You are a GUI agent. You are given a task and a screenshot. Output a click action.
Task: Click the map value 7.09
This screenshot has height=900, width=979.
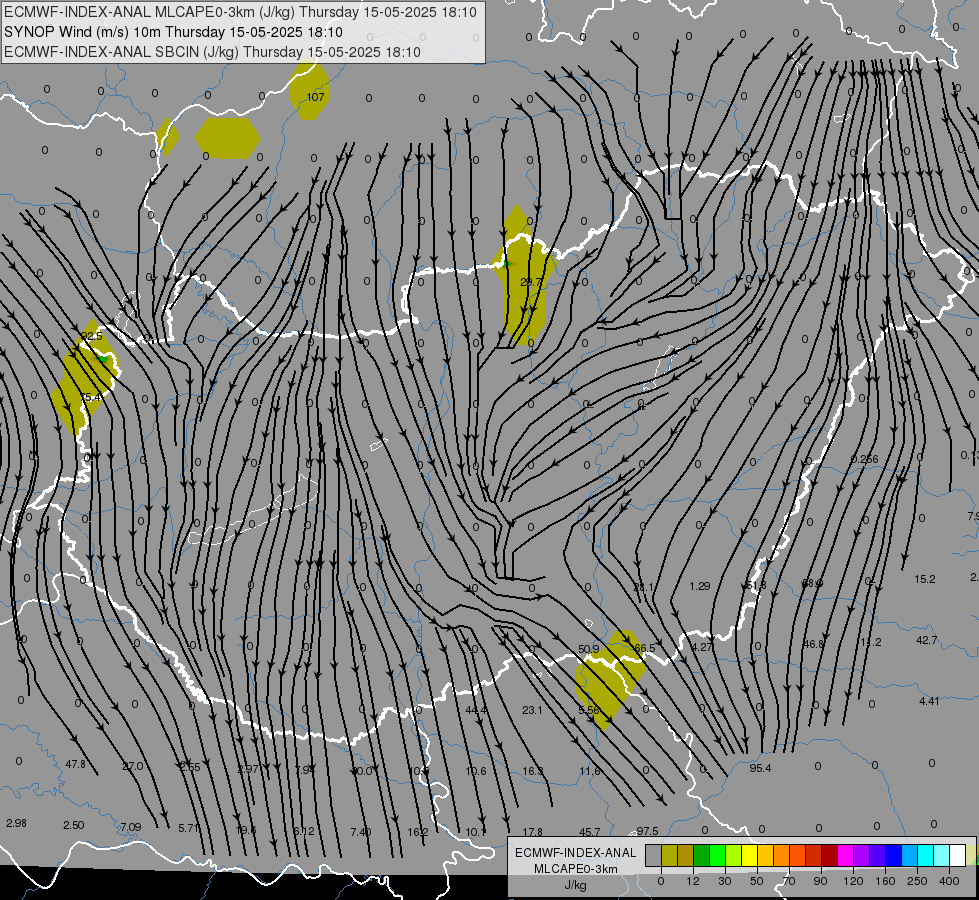[x=130, y=827]
